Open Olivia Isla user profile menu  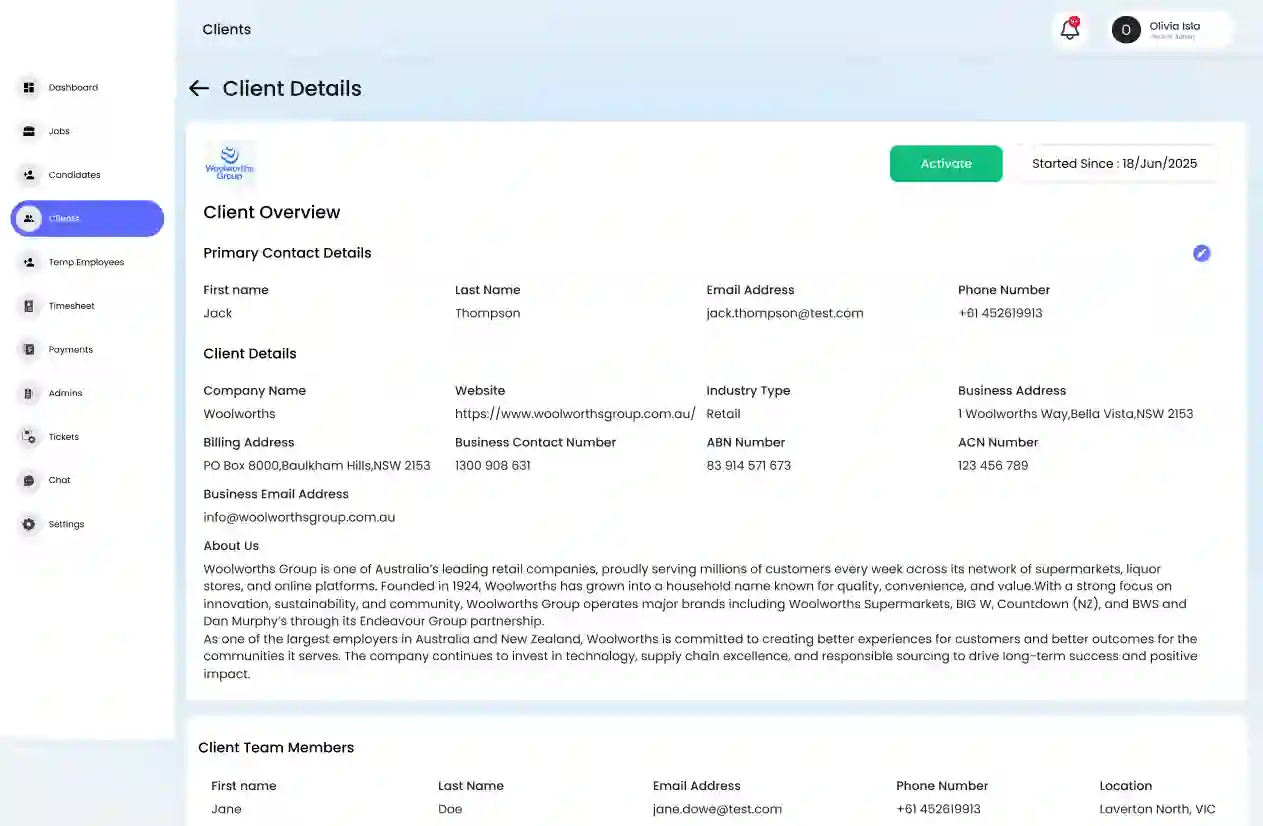(1171, 30)
